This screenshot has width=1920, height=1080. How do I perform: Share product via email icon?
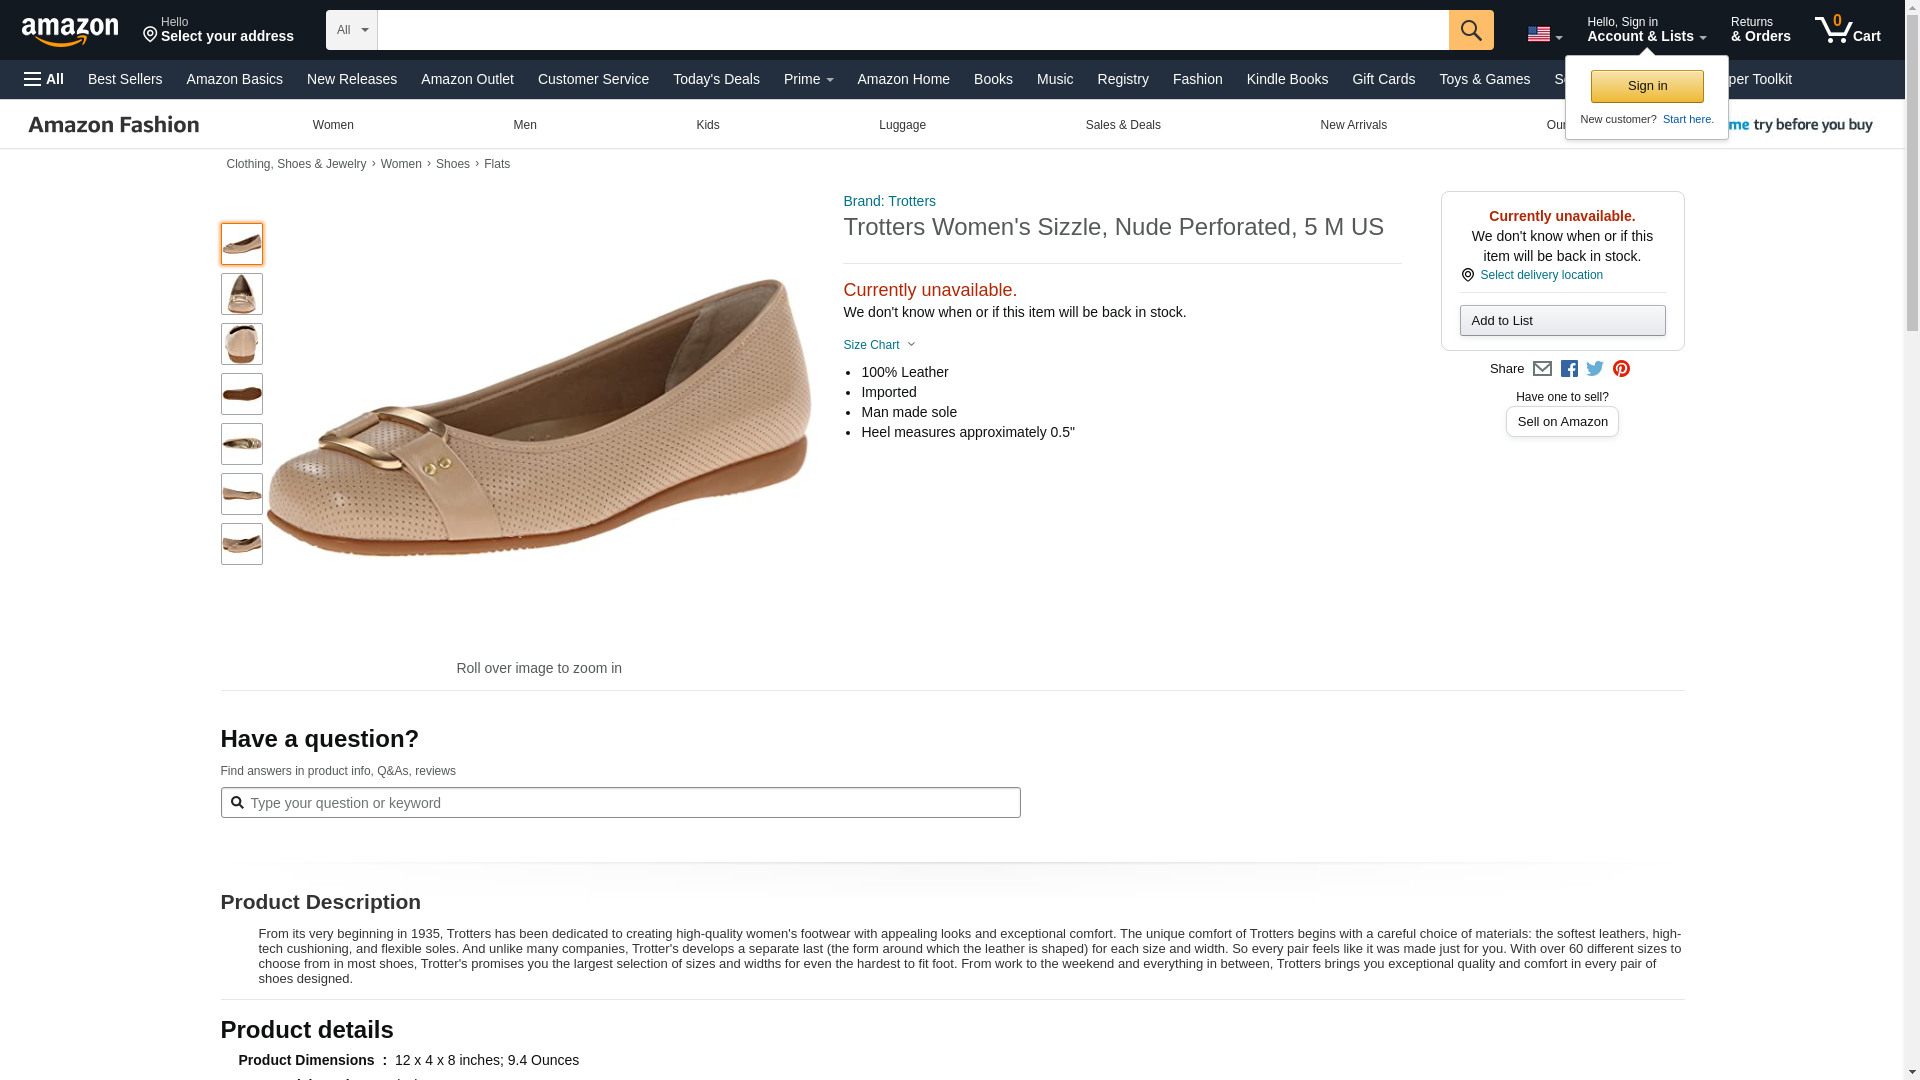[x=1542, y=369]
